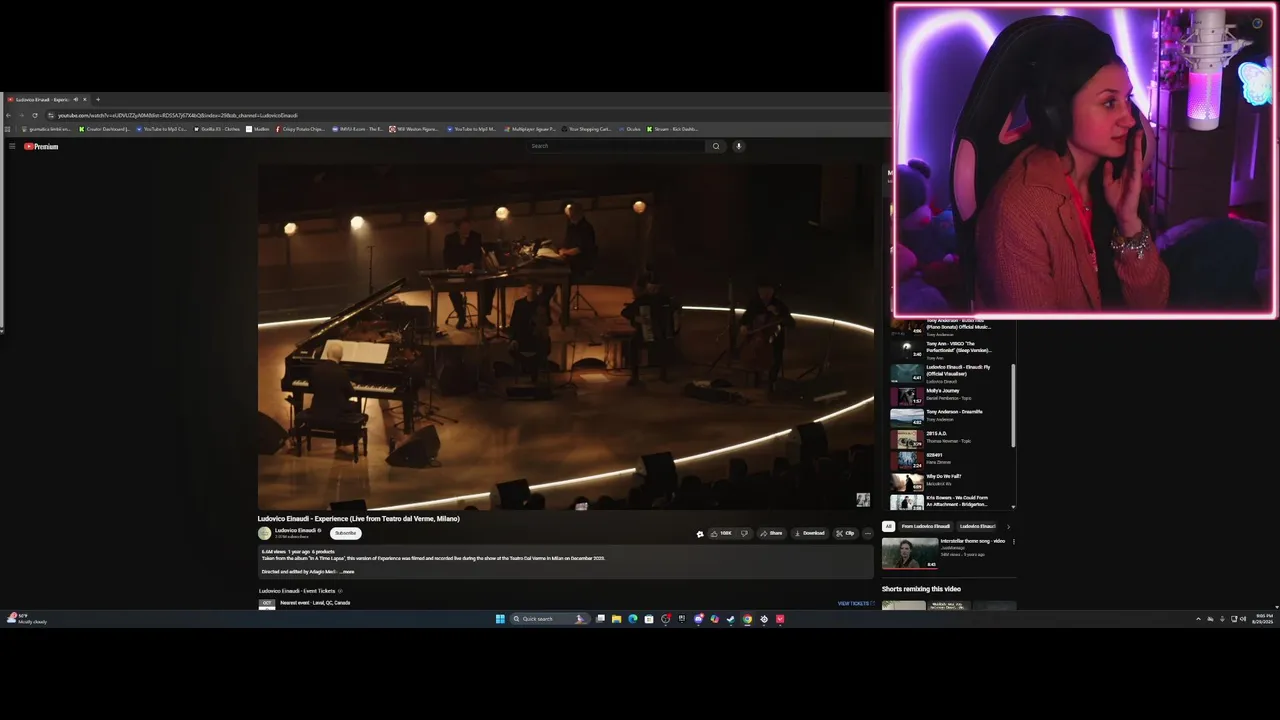The height and width of the screenshot is (720, 1280).
Task: Open the Creator Dashboard bookmark
Action: click(105, 129)
